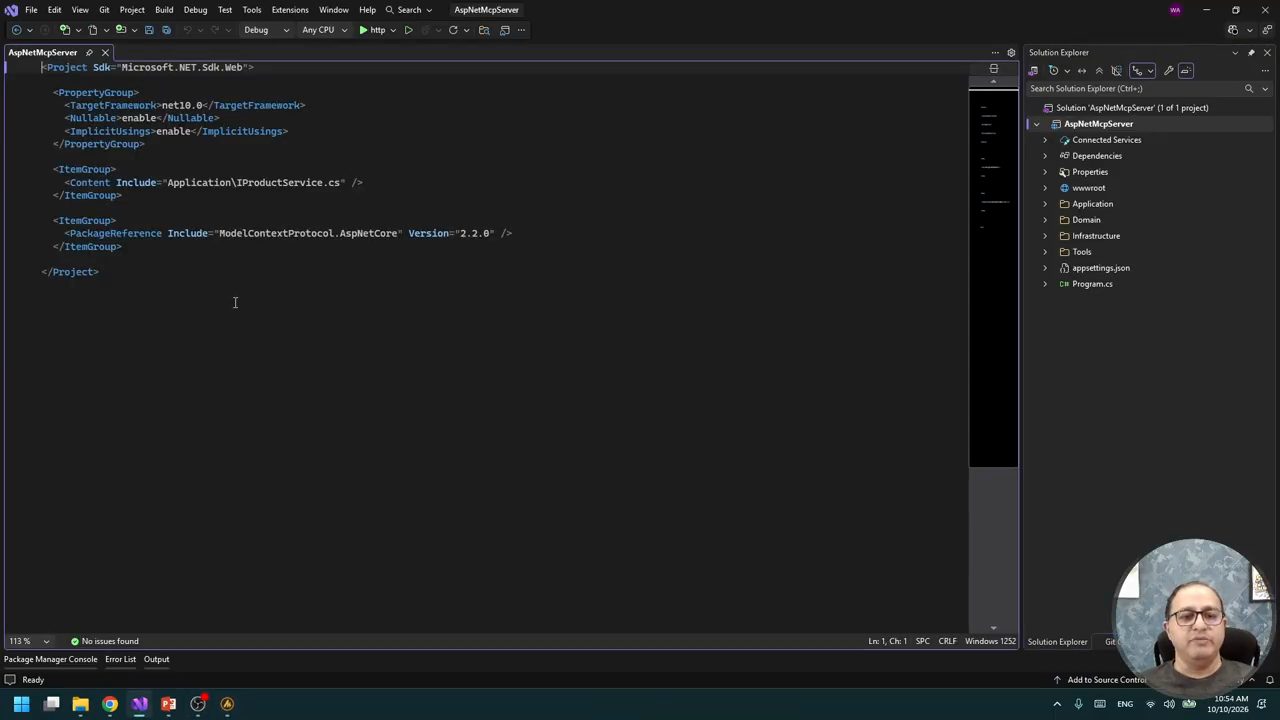Click the Navigate Backward arrow icon
The width and height of the screenshot is (1280, 720).
pyautogui.click(x=16, y=30)
